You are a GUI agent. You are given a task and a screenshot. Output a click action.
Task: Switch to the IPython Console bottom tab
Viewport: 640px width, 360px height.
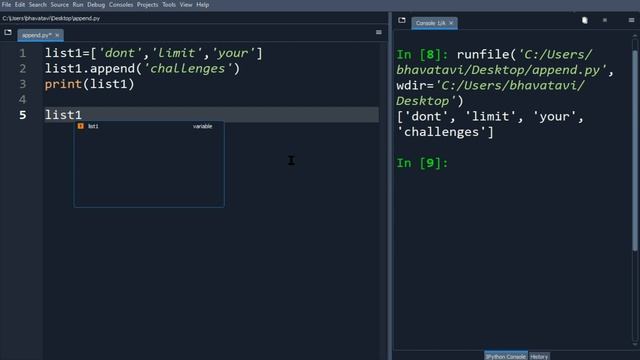[x=505, y=356]
